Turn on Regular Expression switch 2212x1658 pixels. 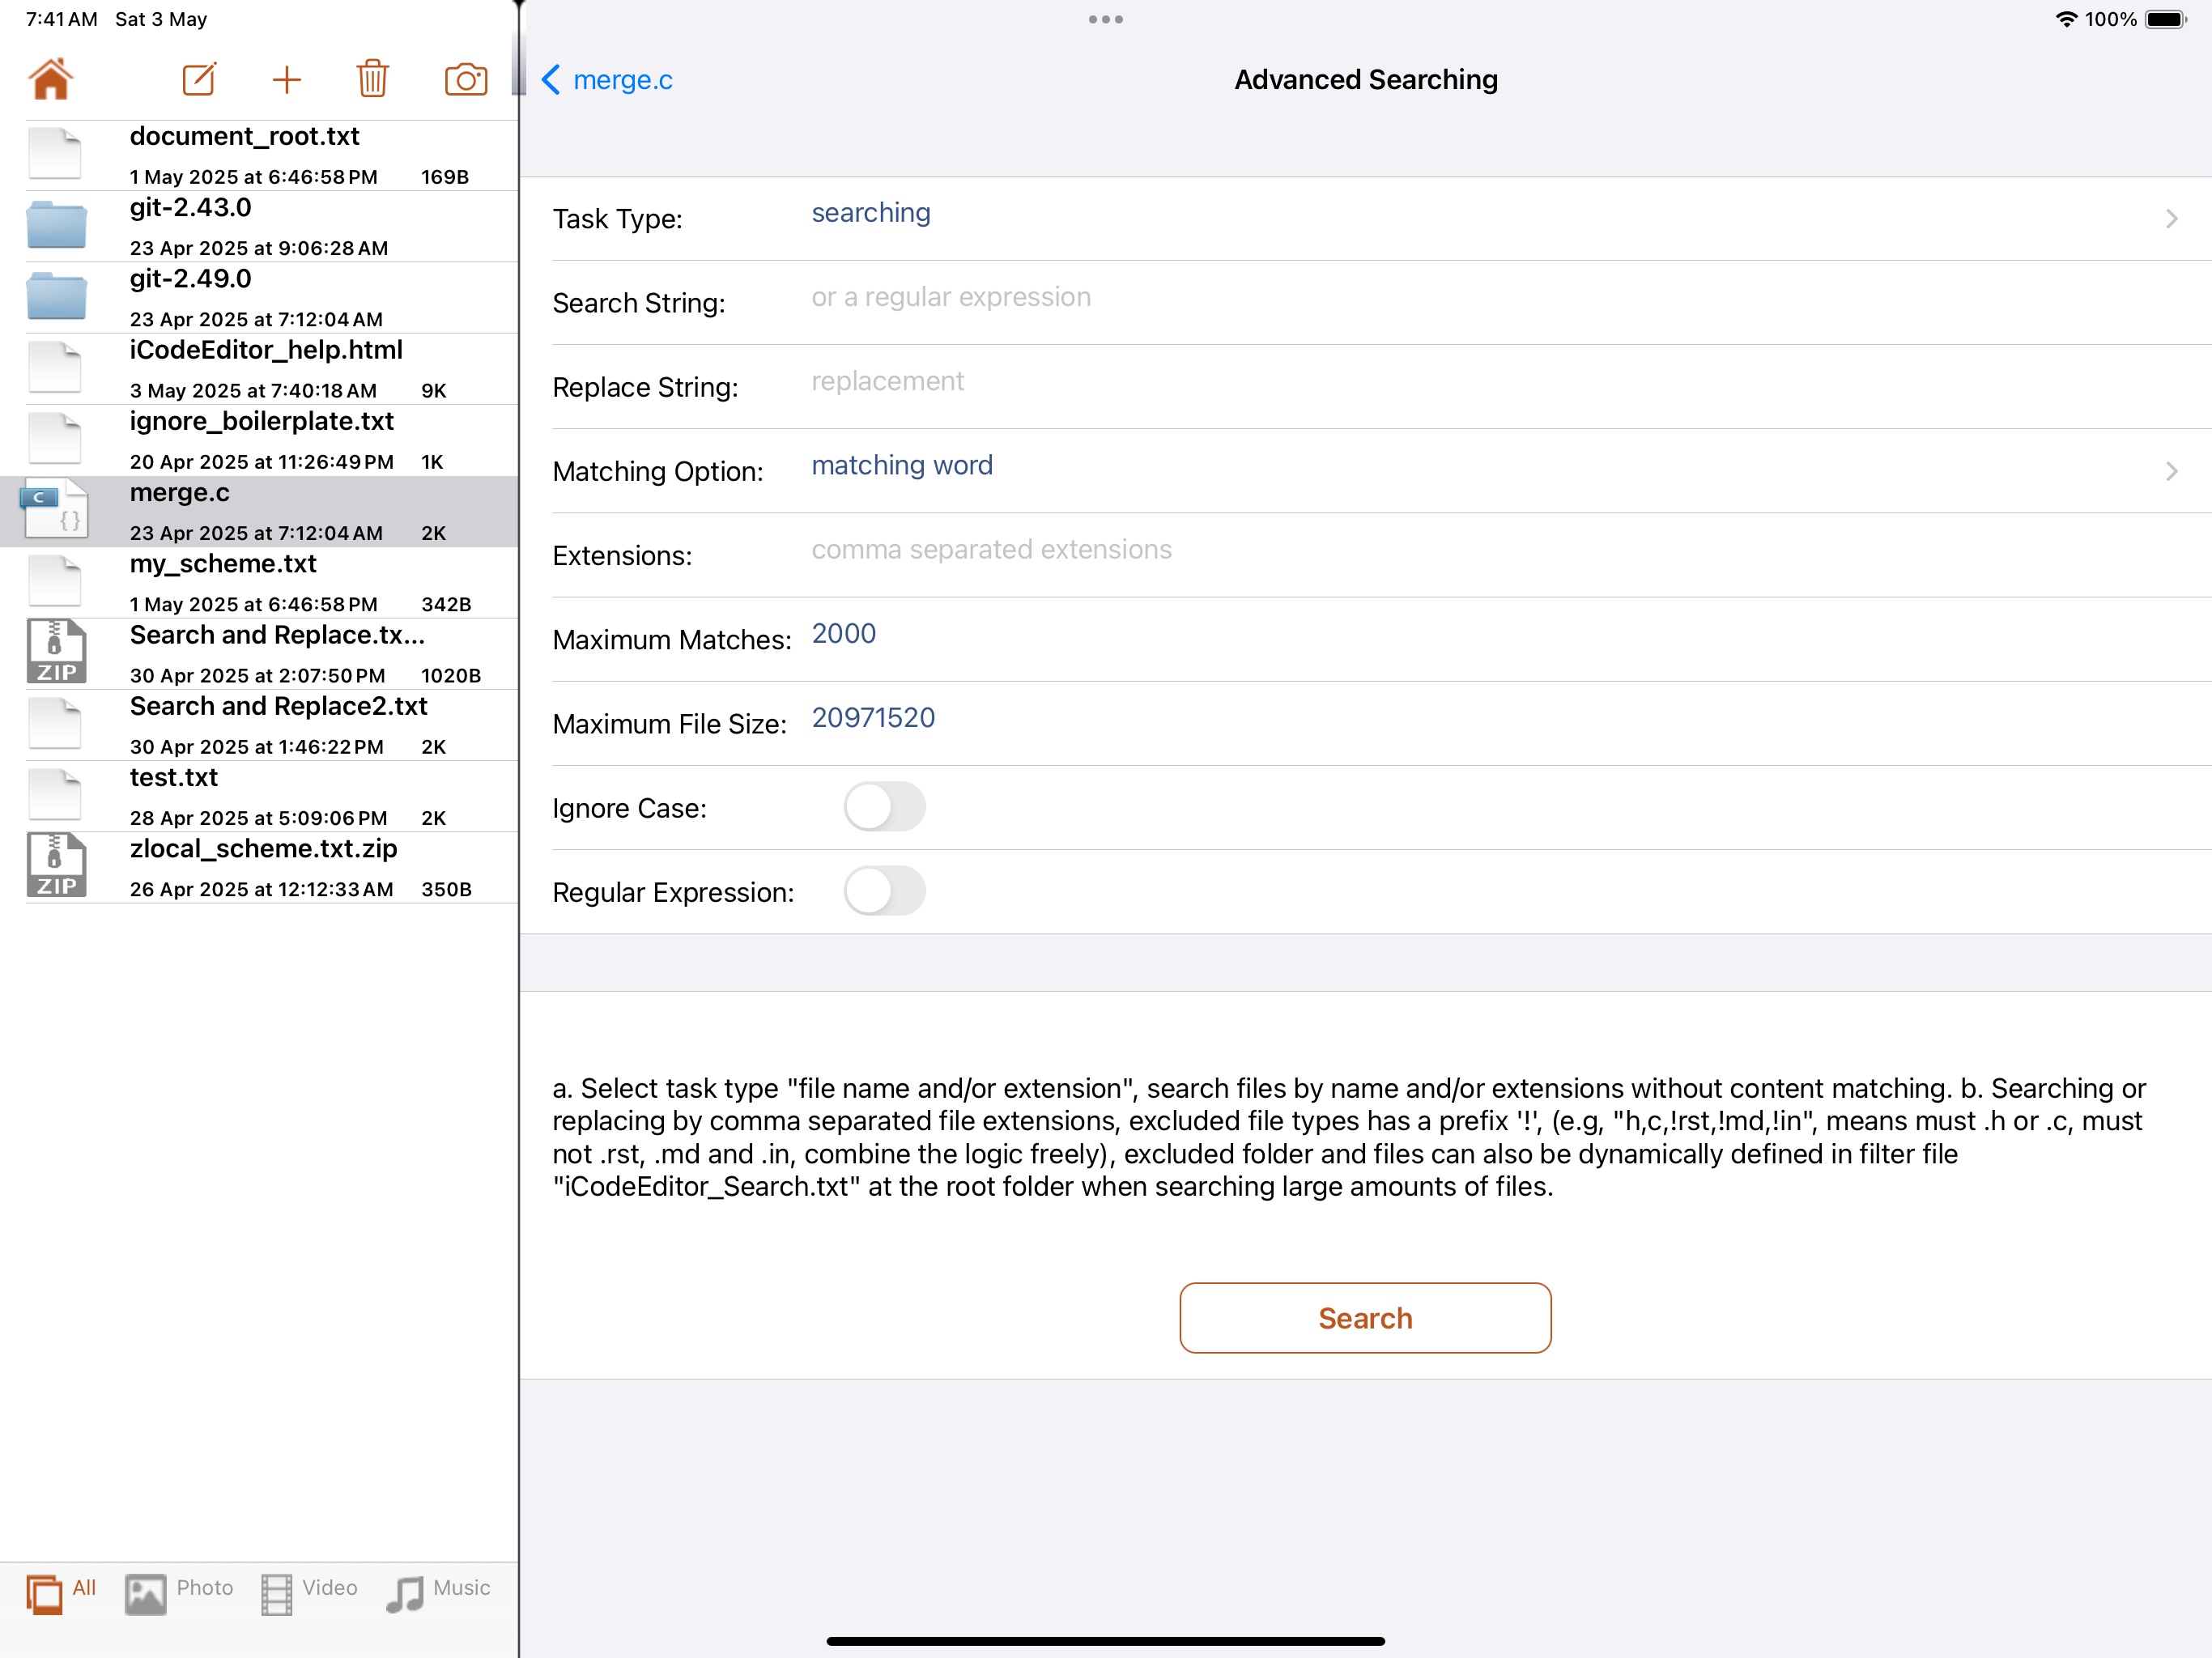click(884, 891)
